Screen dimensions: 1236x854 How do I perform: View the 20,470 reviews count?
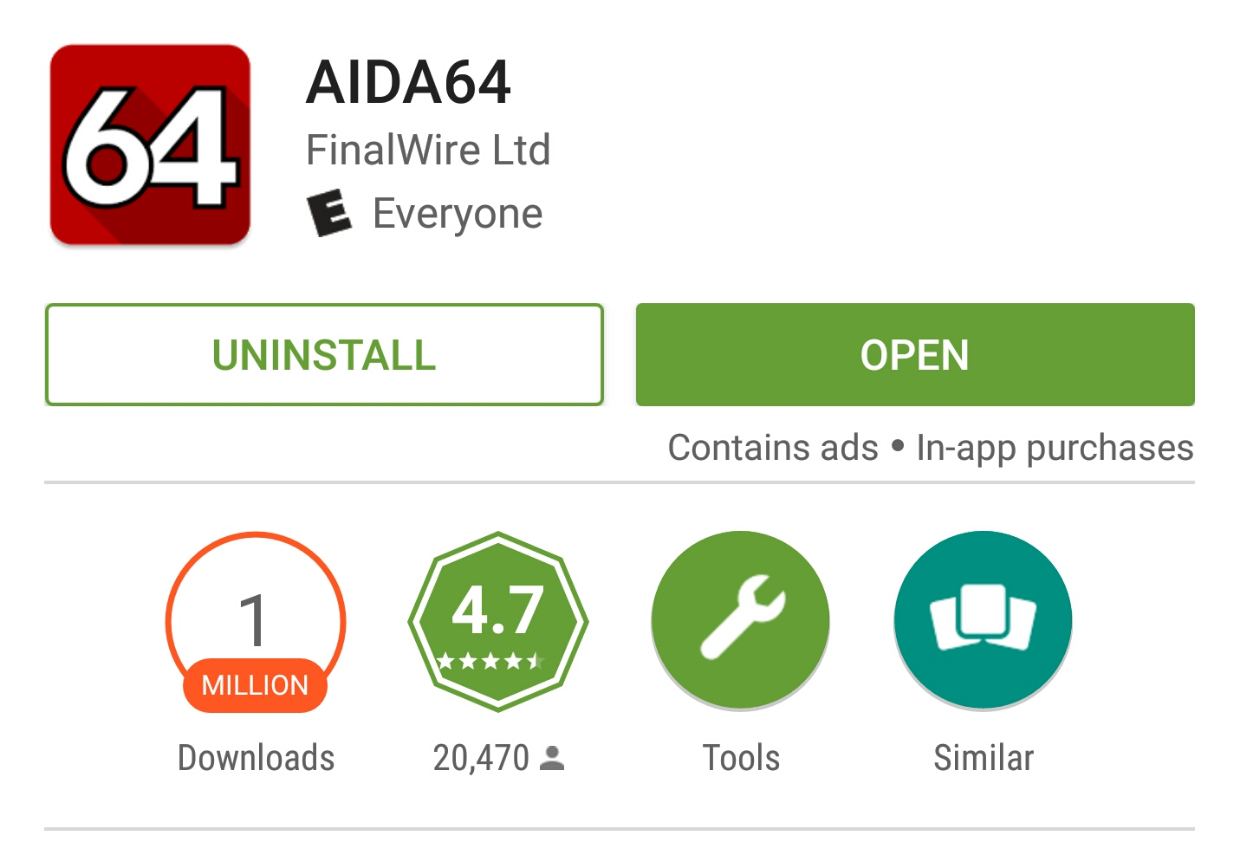tap(481, 759)
